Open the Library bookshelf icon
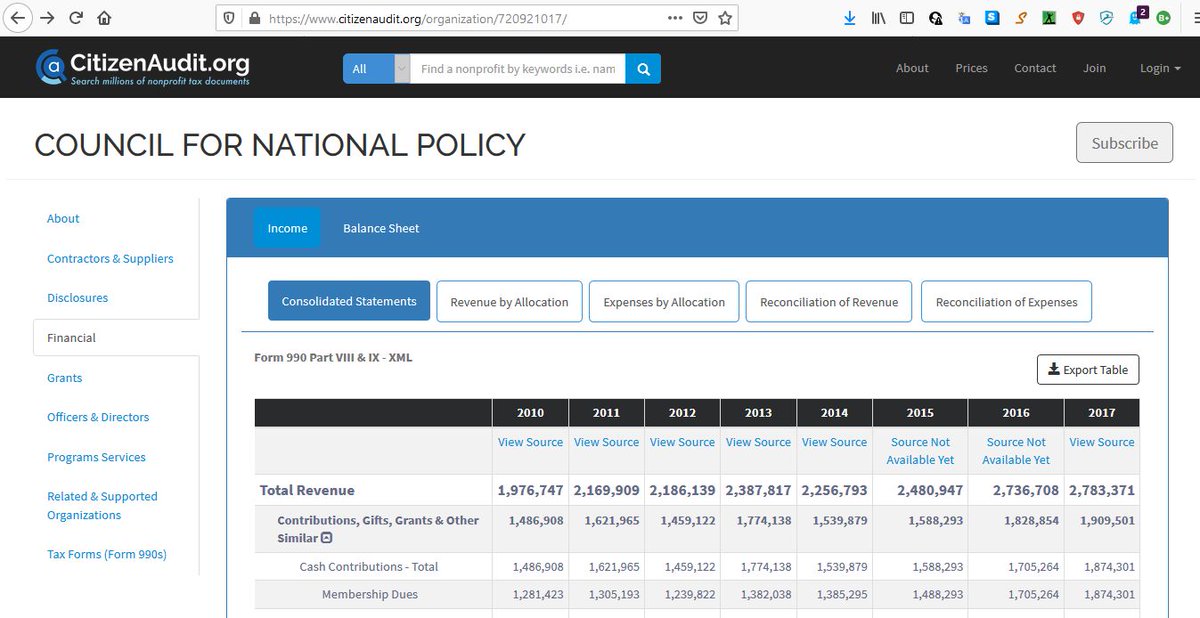 (x=879, y=18)
